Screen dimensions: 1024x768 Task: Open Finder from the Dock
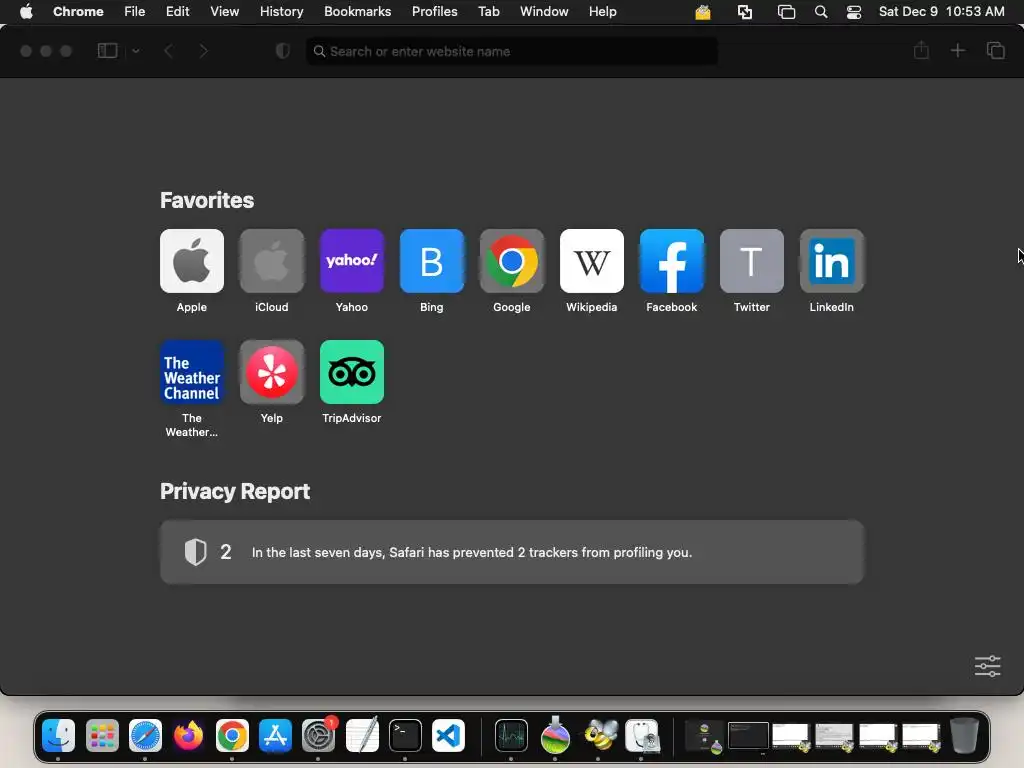click(58, 735)
